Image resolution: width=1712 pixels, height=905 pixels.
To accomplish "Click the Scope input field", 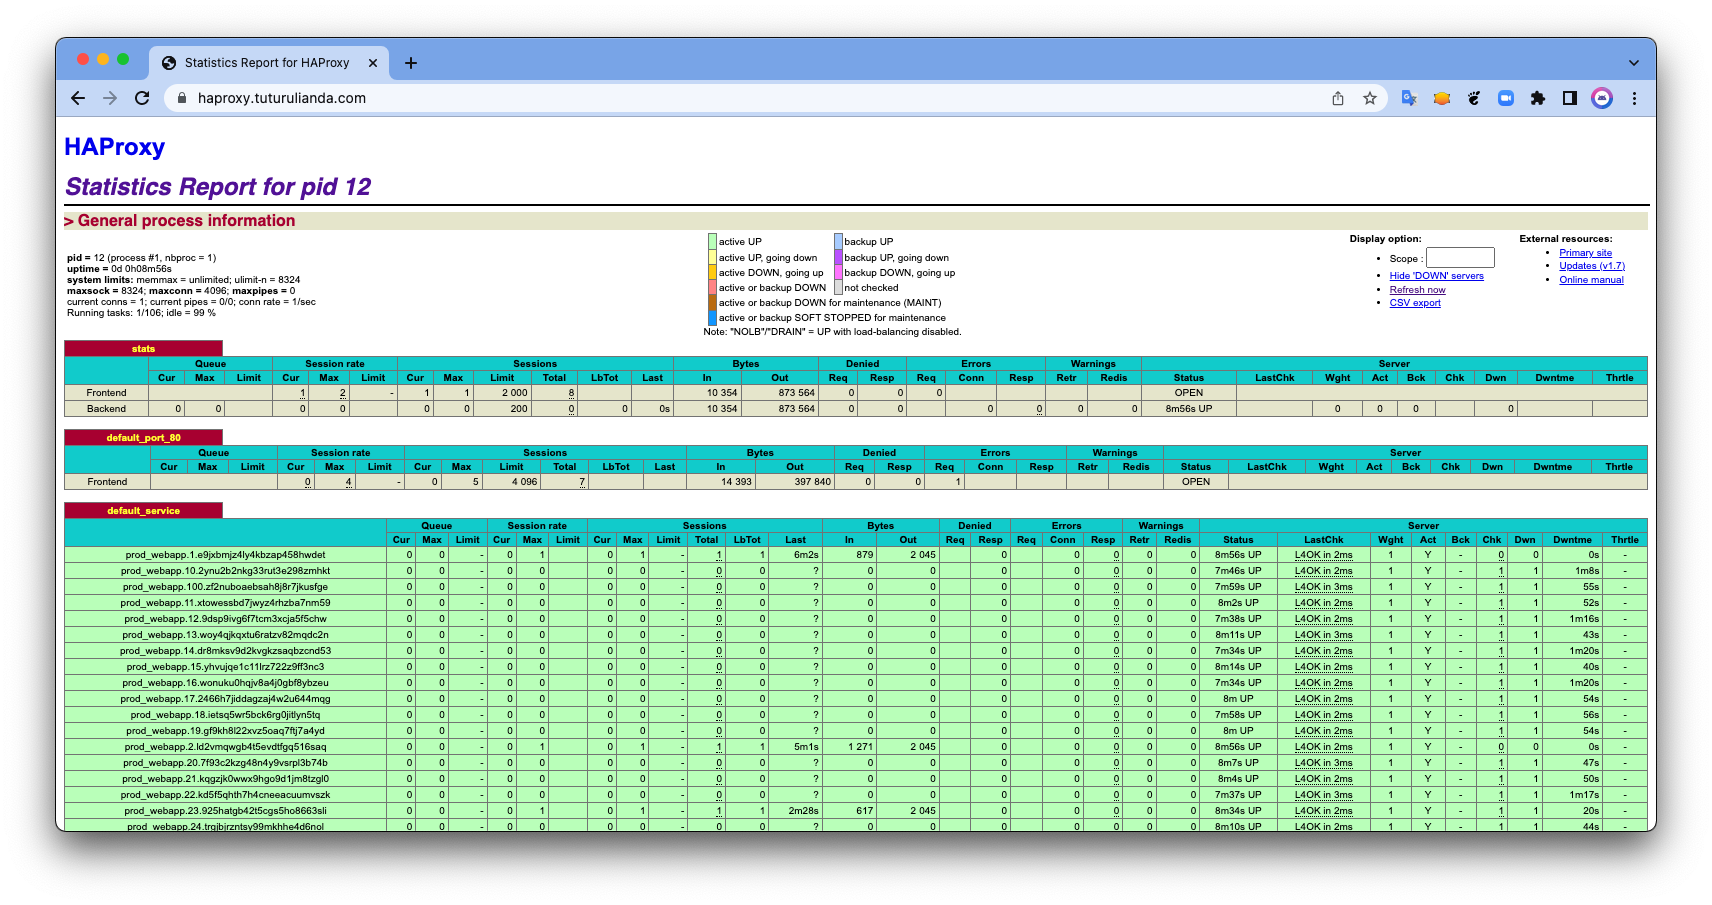I will (1460, 258).
